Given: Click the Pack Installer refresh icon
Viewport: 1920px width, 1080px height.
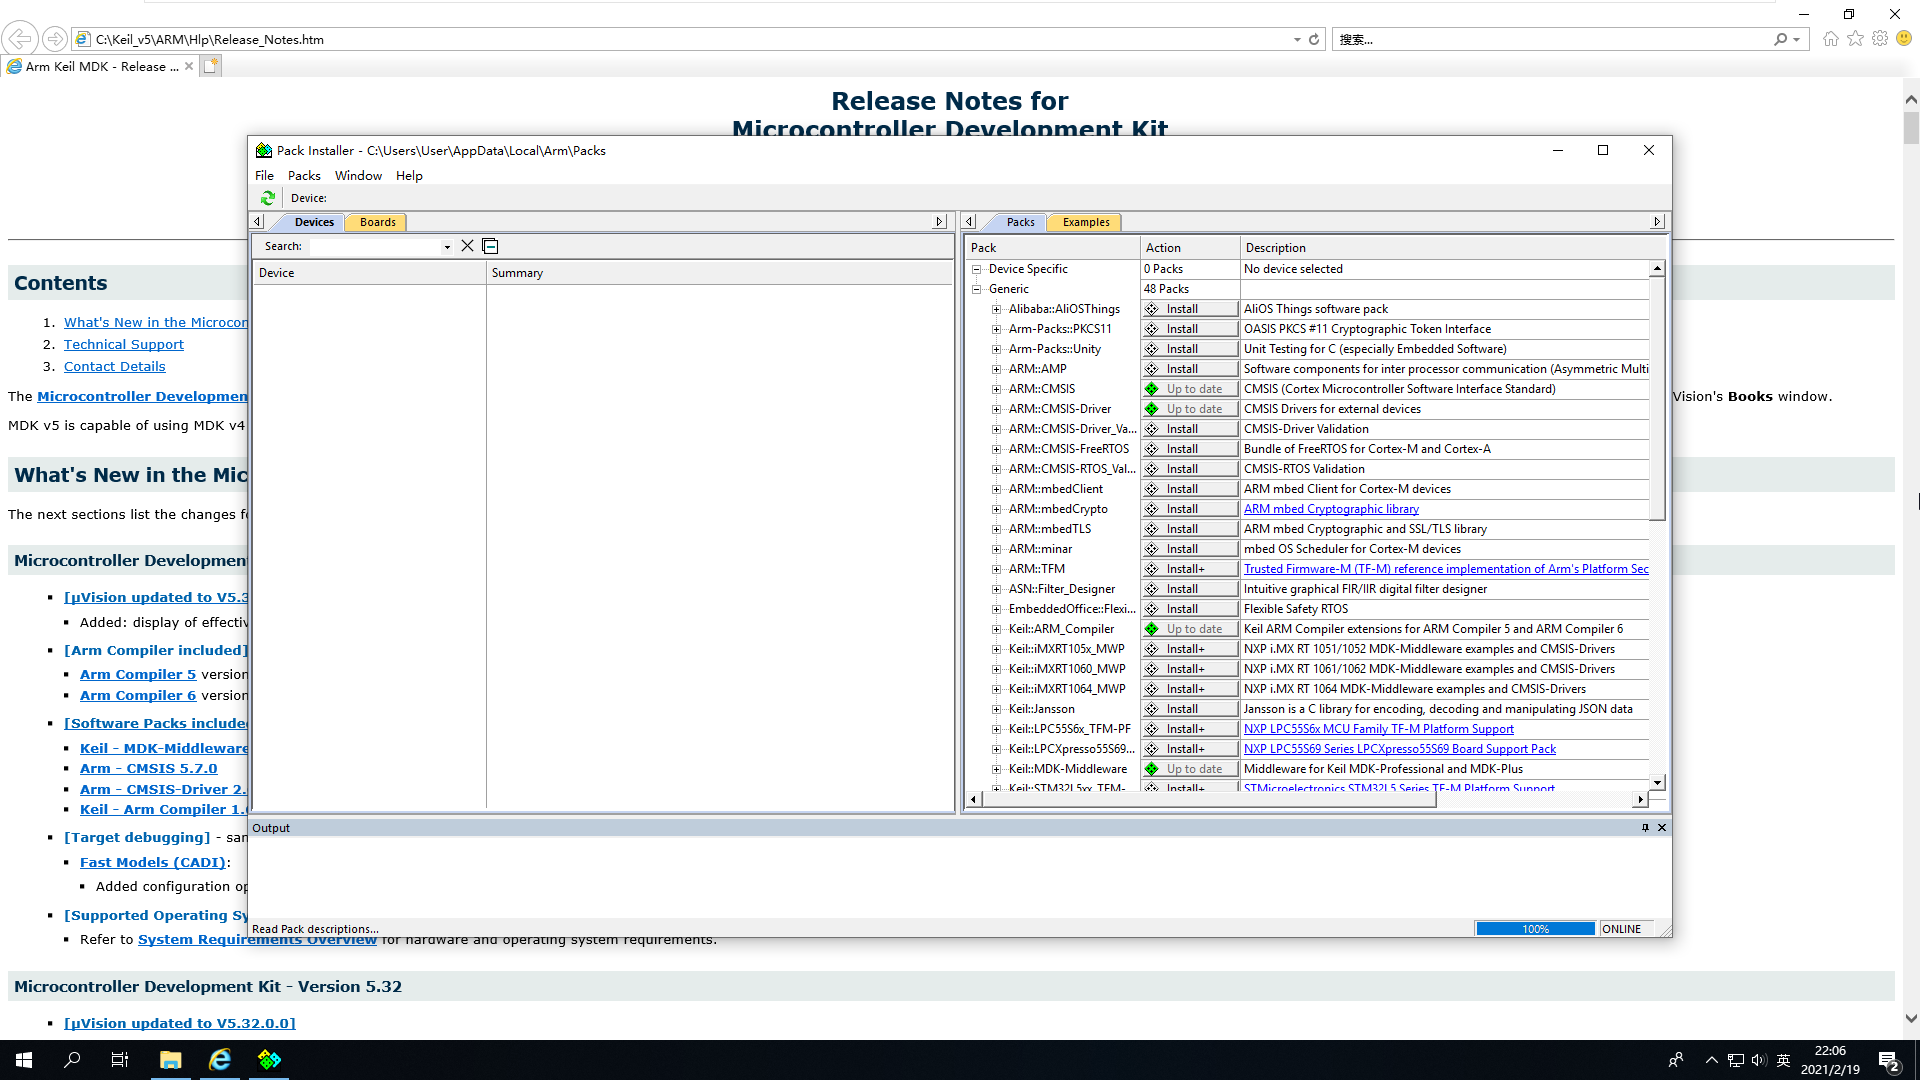Looking at the screenshot, I should tap(266, 198).
